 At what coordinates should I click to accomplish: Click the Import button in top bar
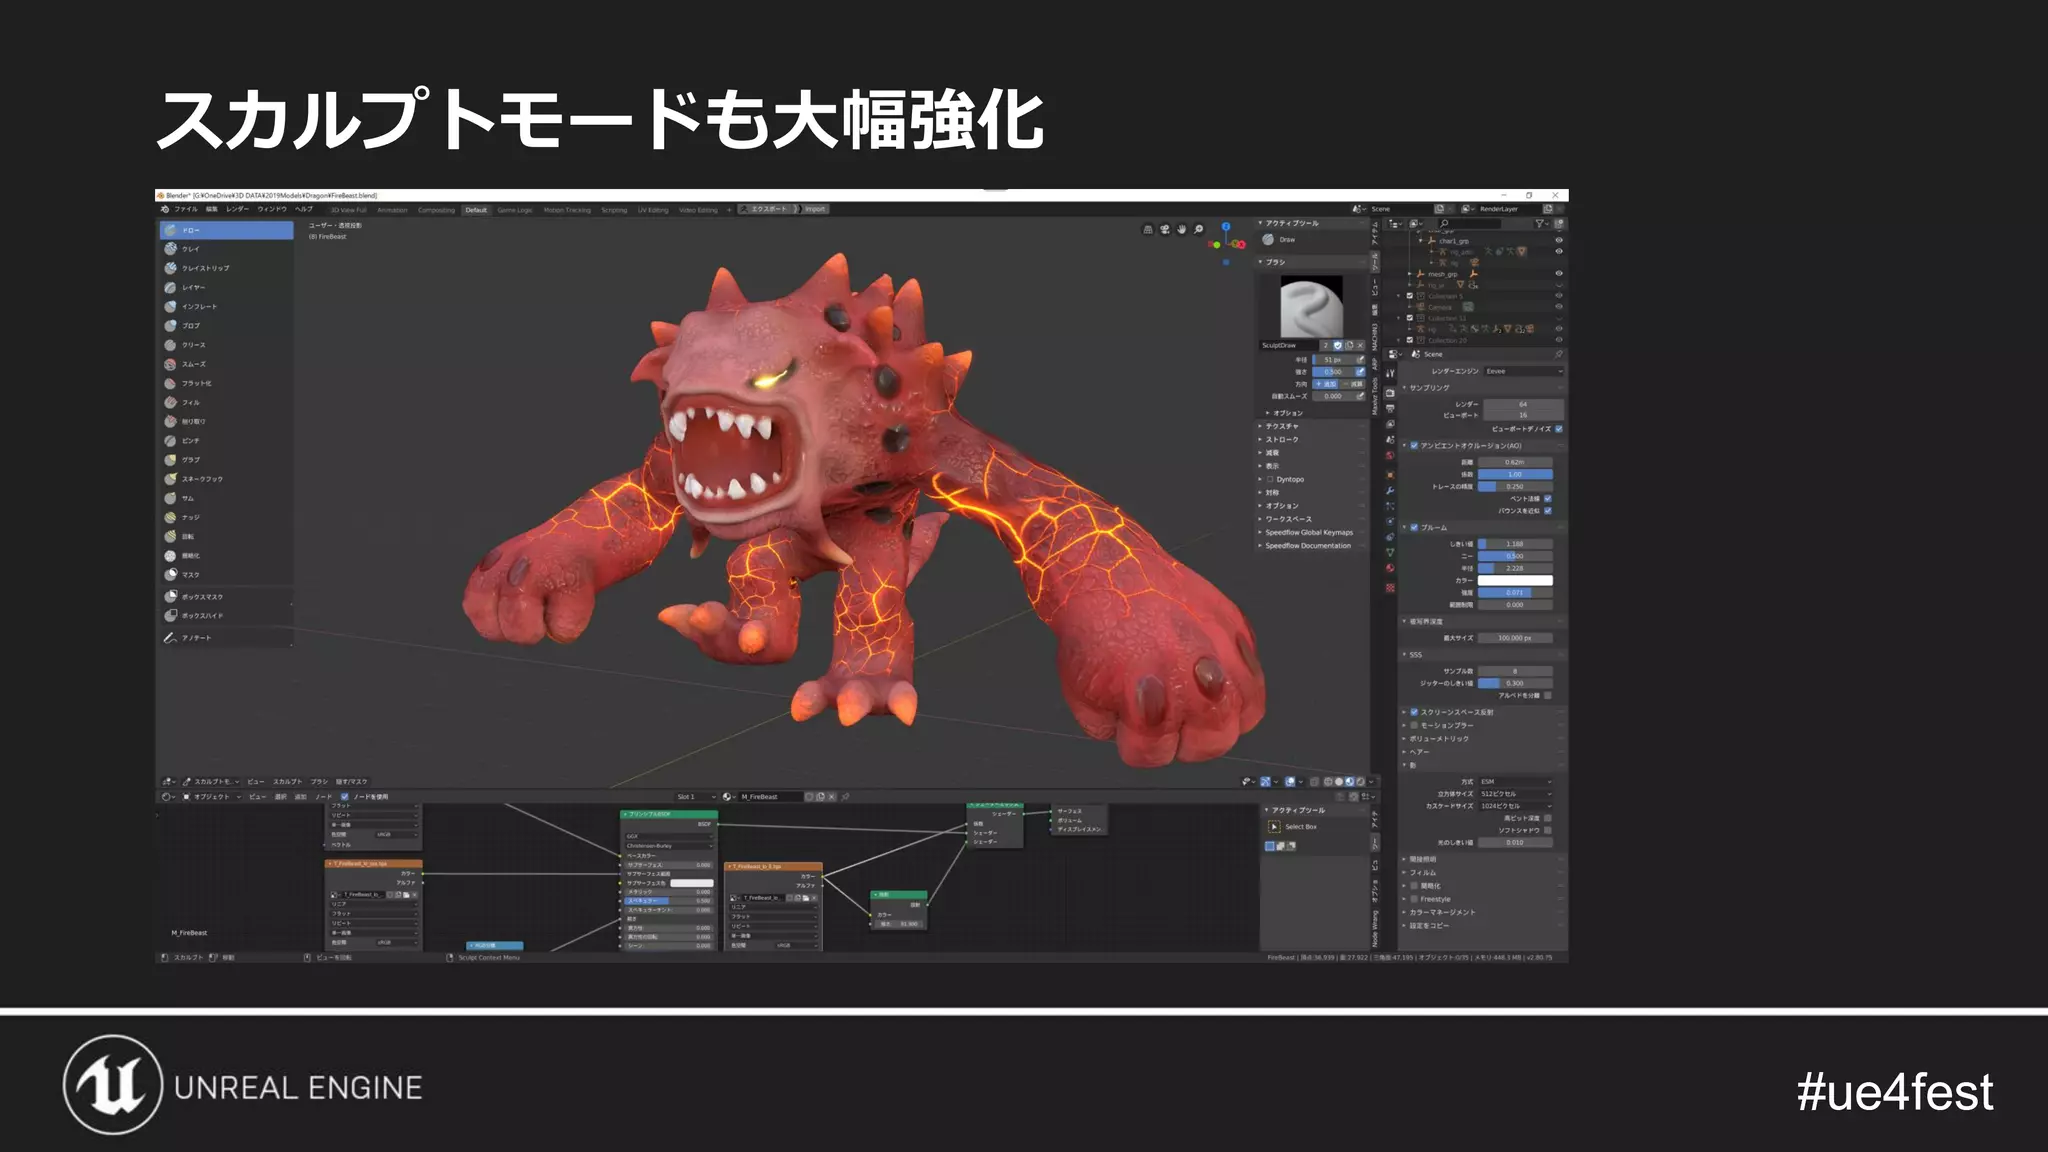pyautogui.click(x=815, y=209)
